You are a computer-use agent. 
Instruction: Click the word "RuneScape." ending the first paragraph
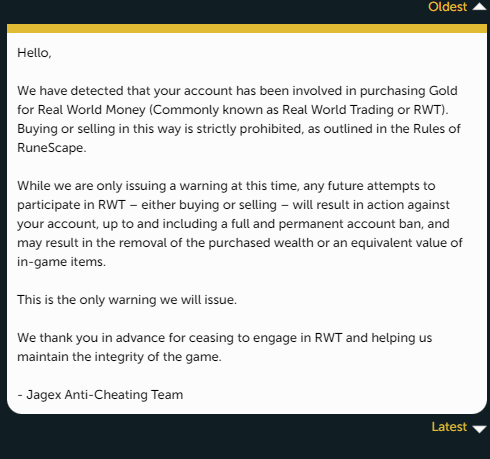(52, 148)
